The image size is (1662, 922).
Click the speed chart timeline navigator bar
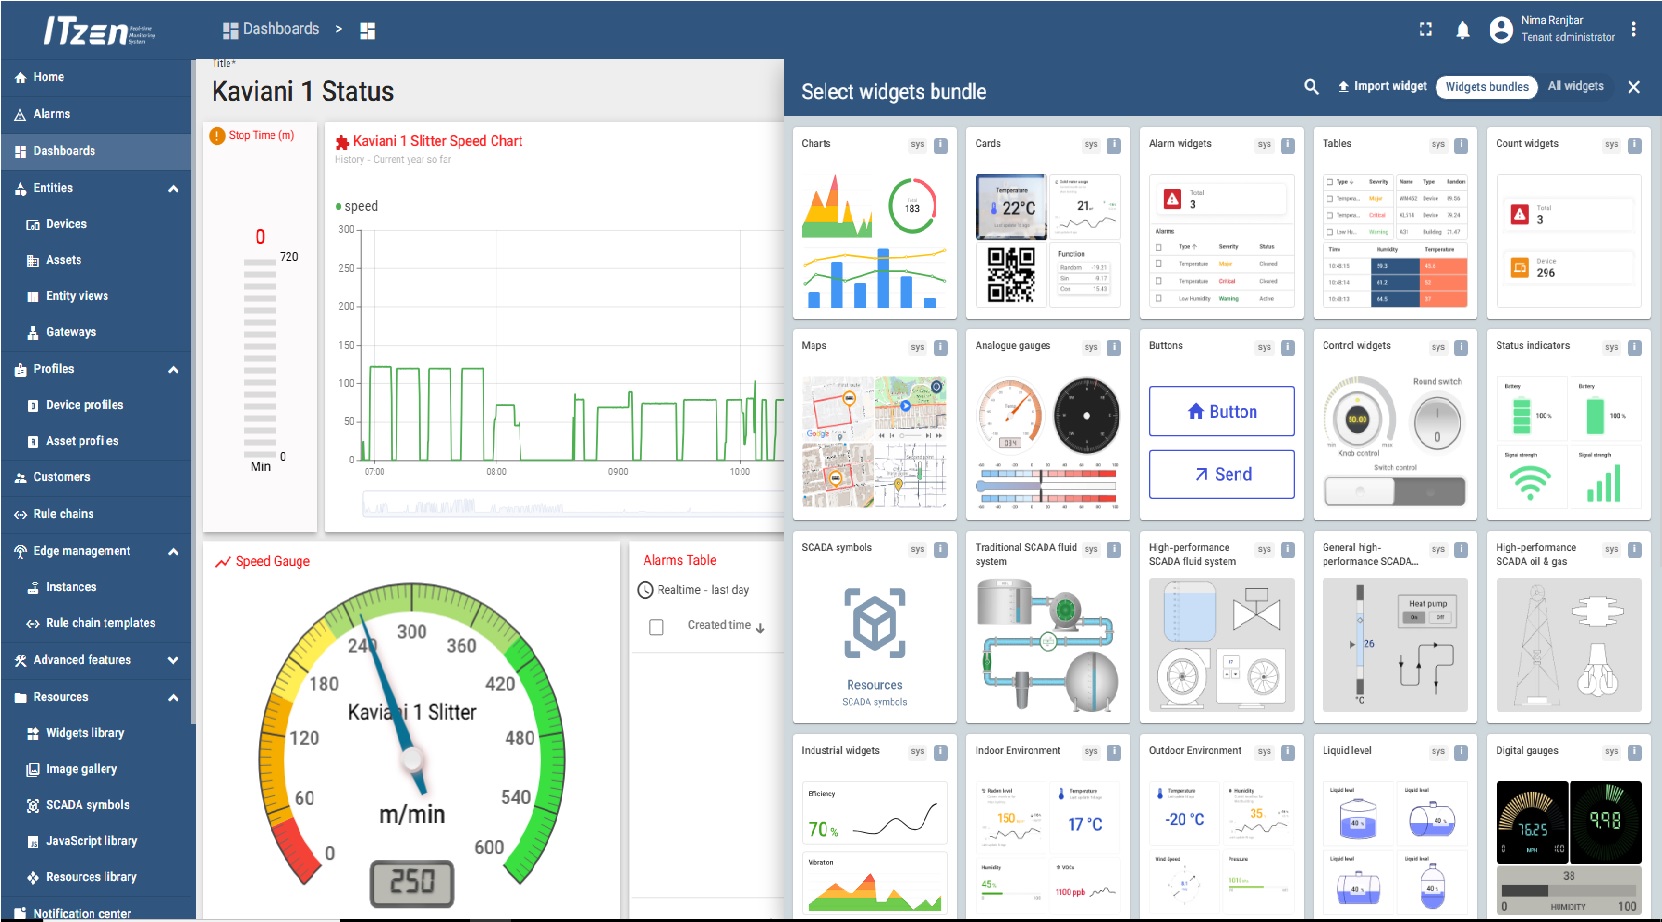point(570,506)
